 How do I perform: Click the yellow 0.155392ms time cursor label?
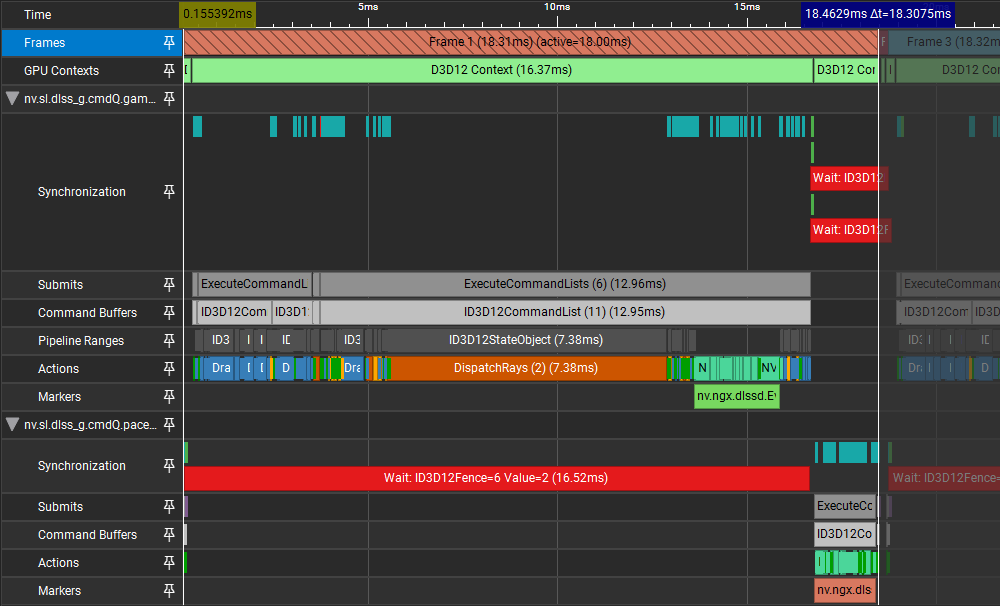click(x=217, y=14)
